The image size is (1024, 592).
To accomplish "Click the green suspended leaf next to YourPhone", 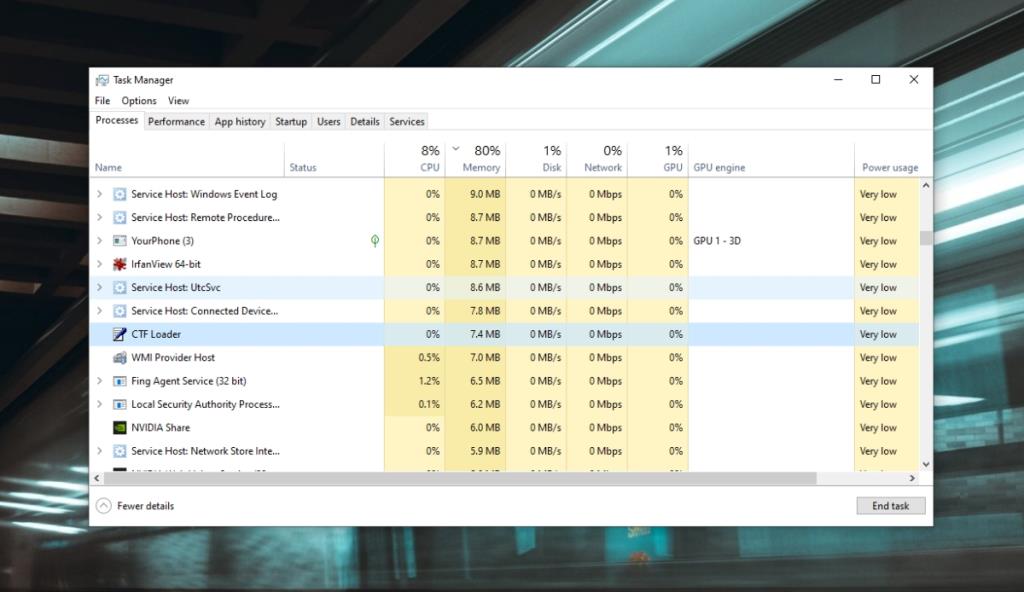I will coord(375,241).
